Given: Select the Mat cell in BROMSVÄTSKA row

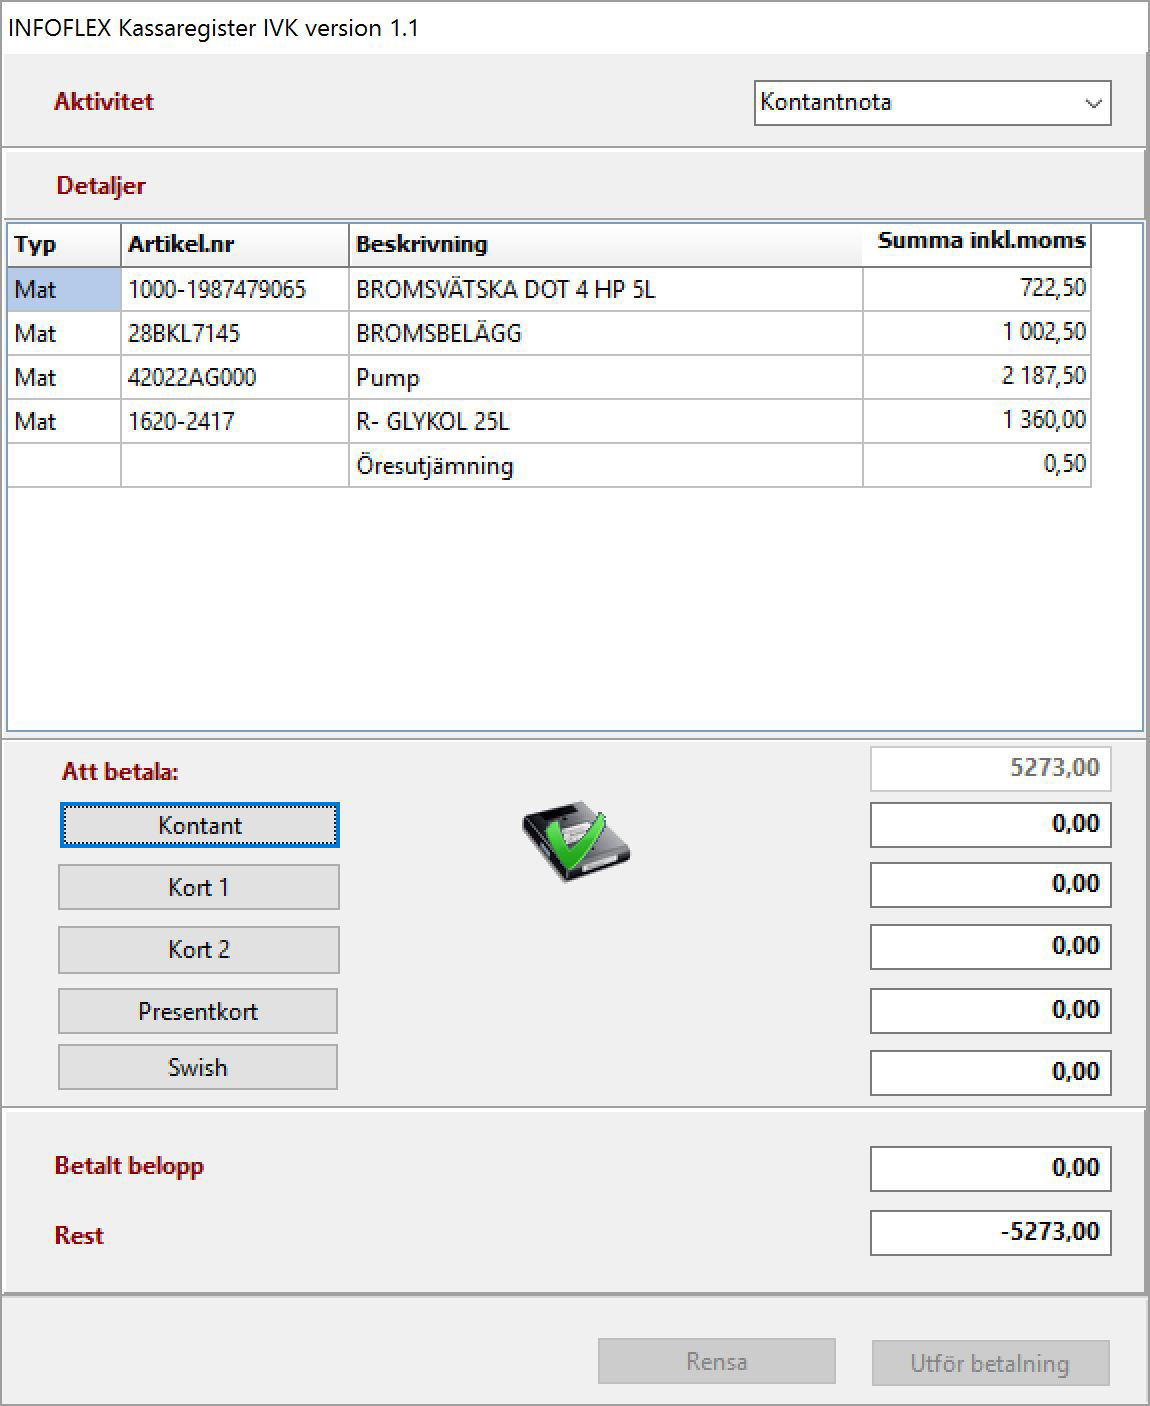Looking at the screenshot, I should [x=64, y=290].
